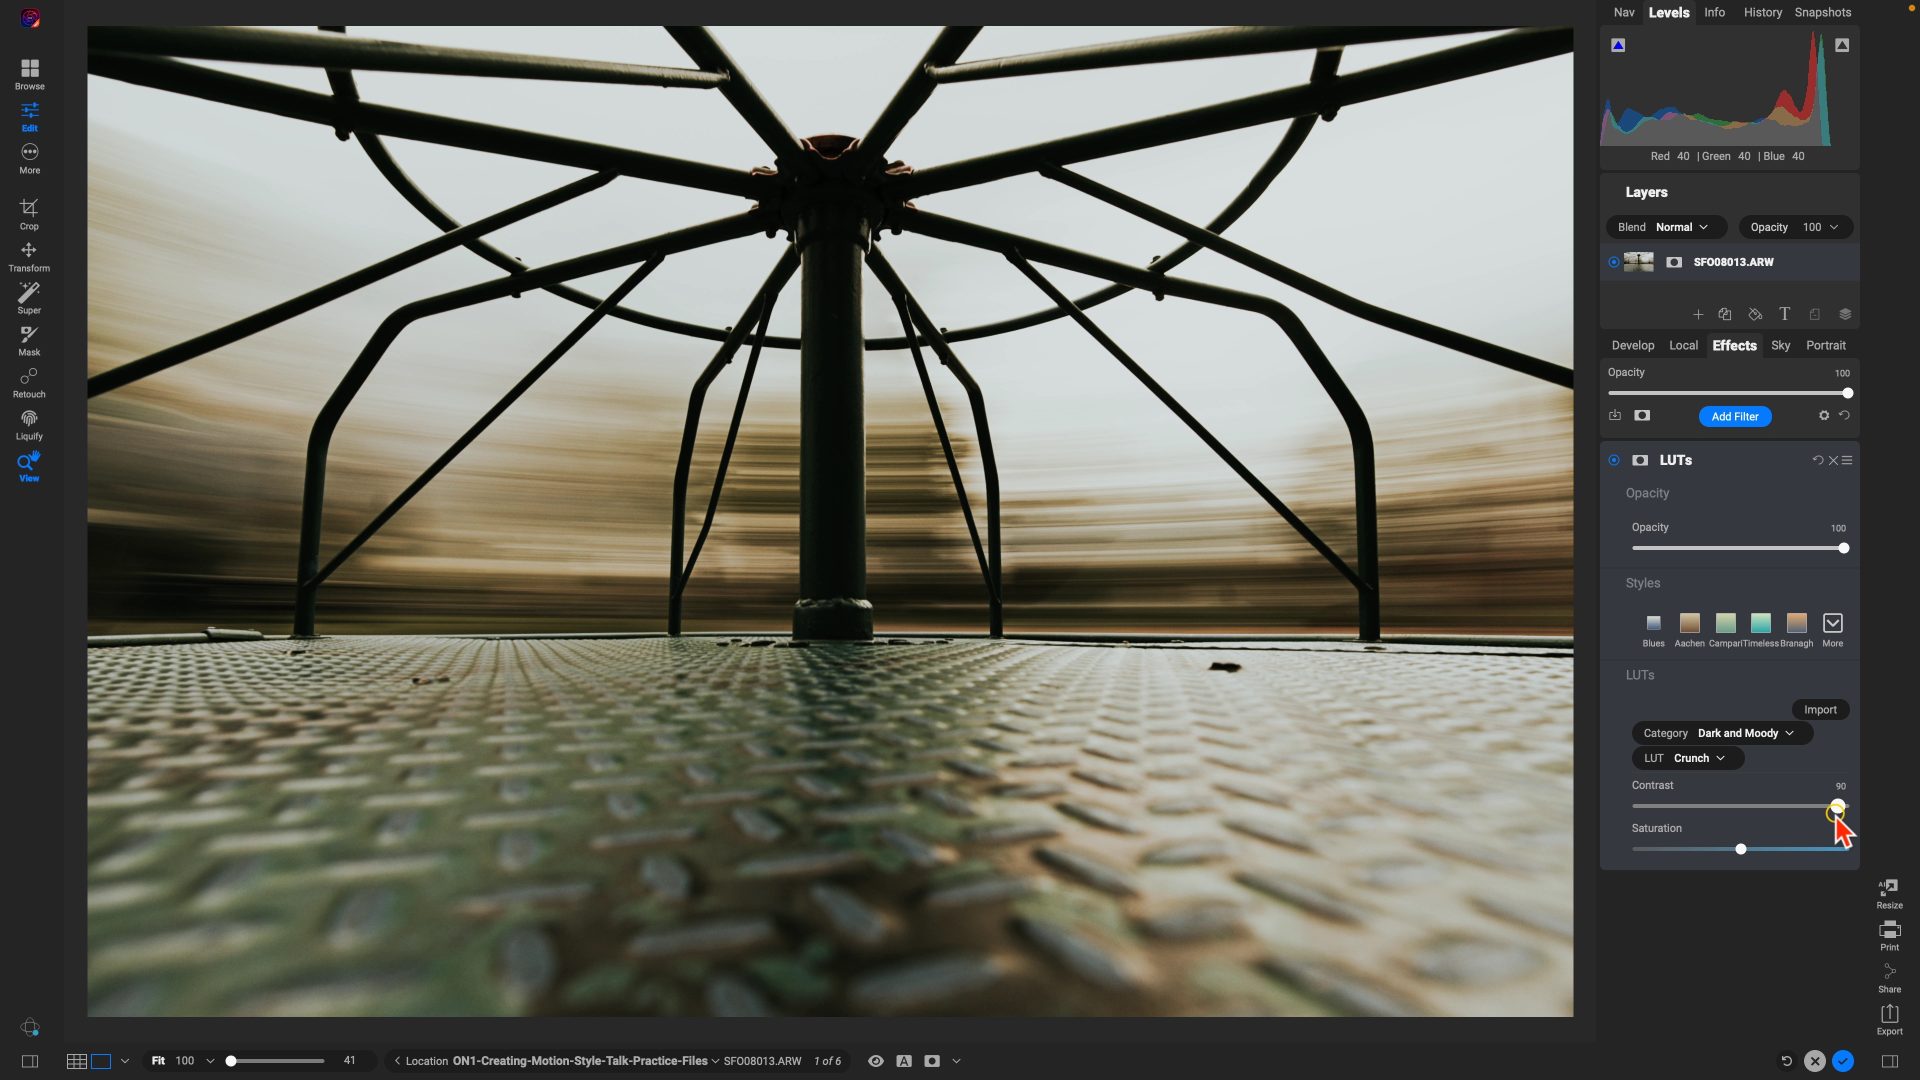
Task: Remove the LUTs filter with the X
Action: pos(1833,460)
